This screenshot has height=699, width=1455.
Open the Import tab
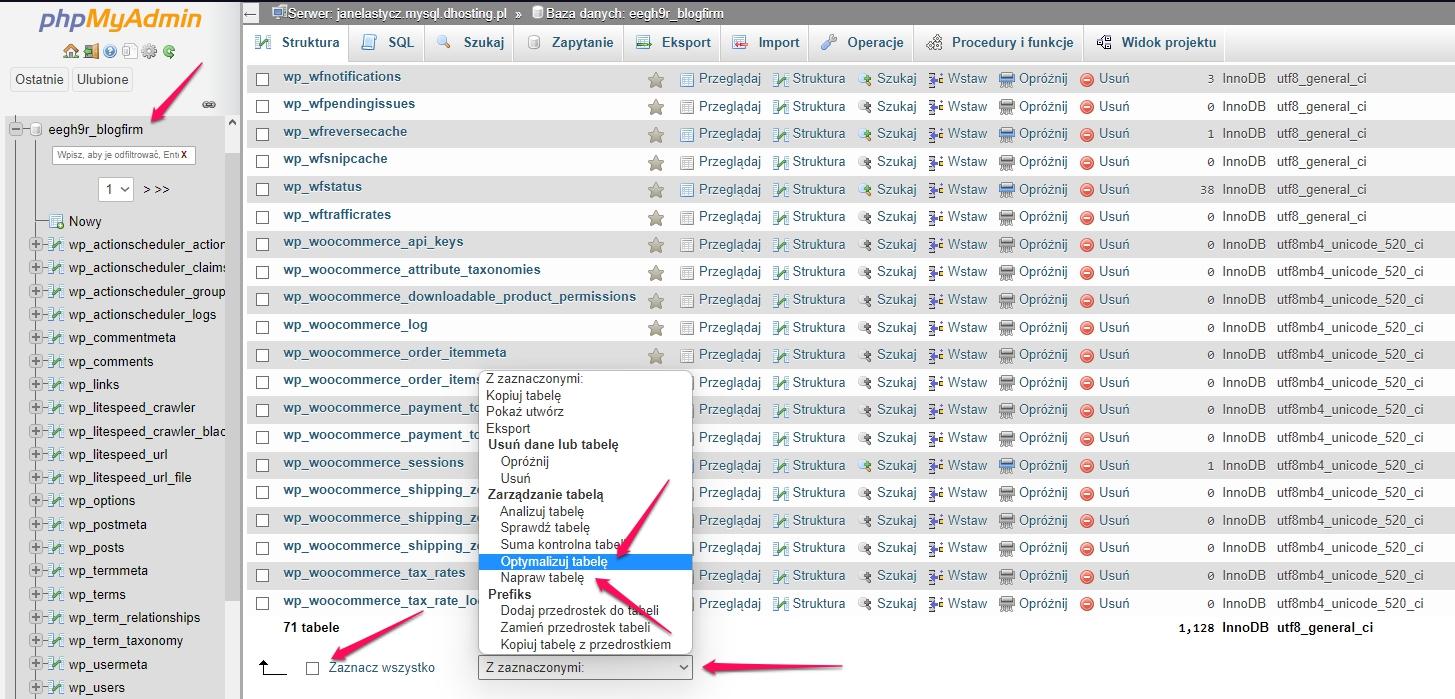coord(765,43)
